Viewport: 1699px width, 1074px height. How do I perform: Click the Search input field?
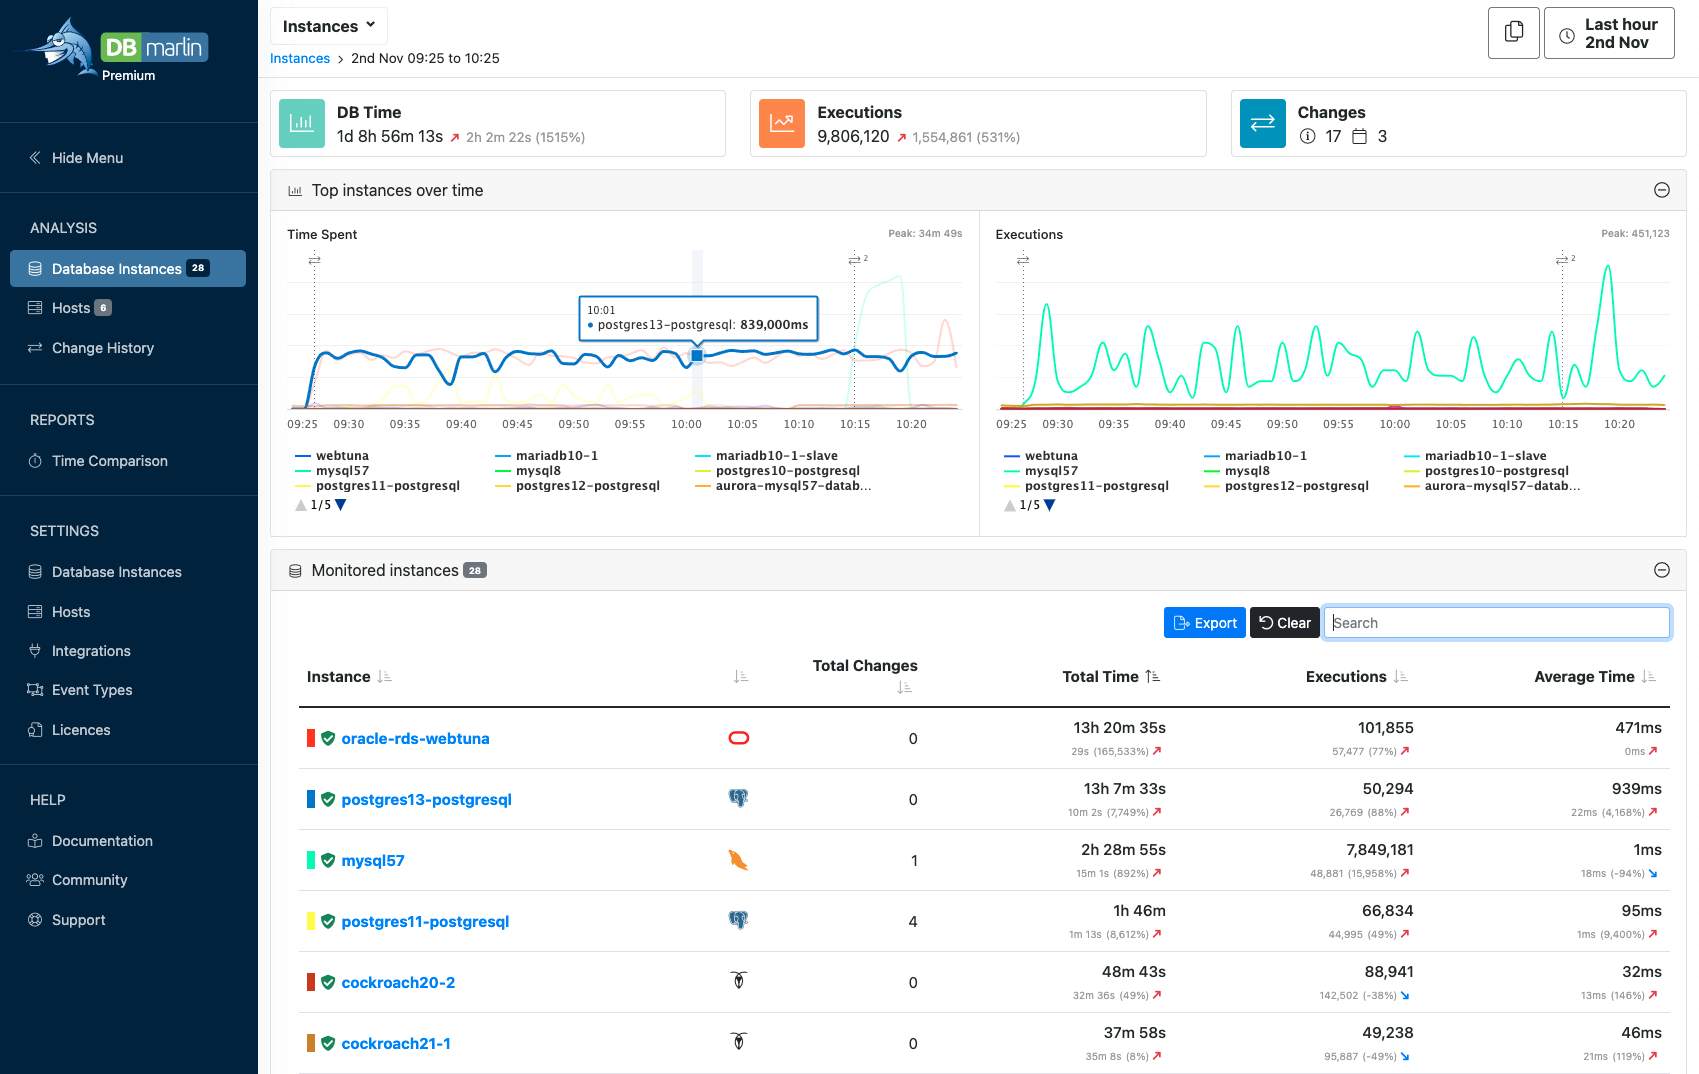click(x=1497, y=622)
